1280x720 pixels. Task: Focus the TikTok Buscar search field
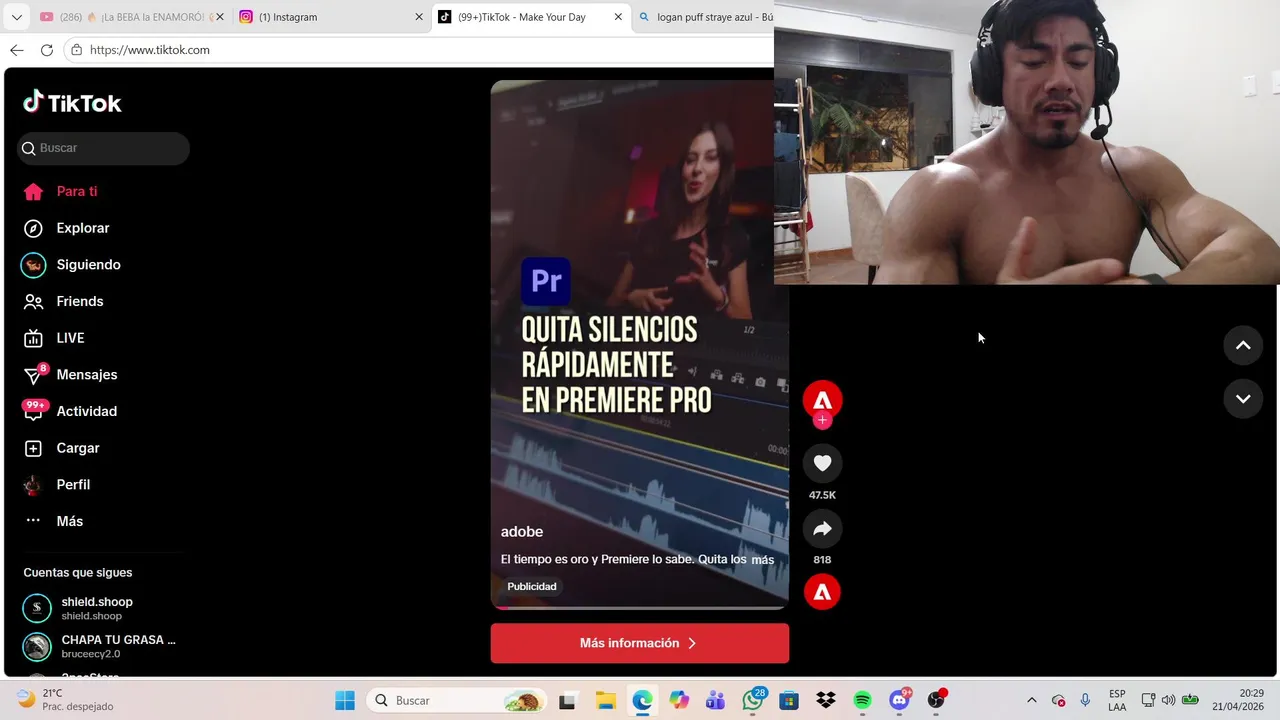tap(103, 148)
